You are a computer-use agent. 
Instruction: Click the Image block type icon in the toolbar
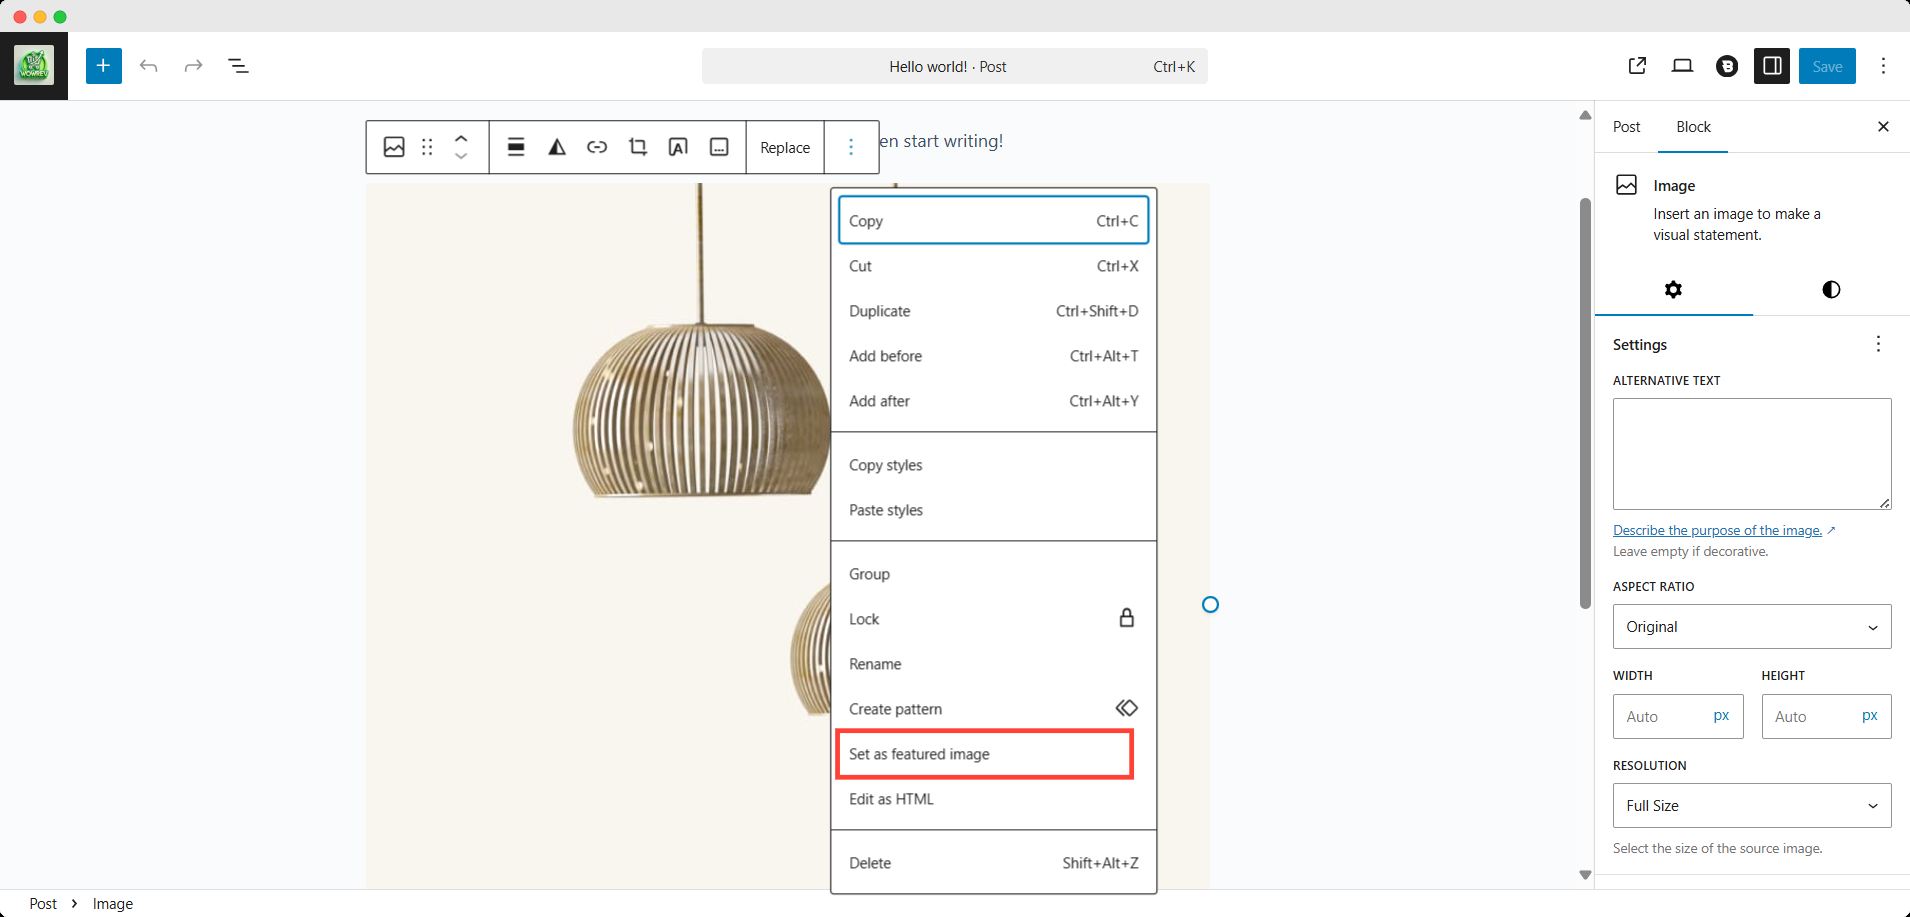click(x=394, y=147)
